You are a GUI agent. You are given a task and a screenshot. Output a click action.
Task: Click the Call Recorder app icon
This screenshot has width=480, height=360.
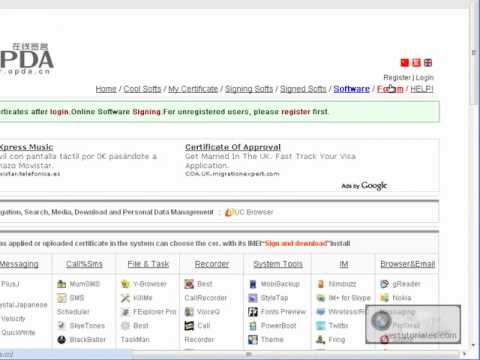(x=189, y=326)
